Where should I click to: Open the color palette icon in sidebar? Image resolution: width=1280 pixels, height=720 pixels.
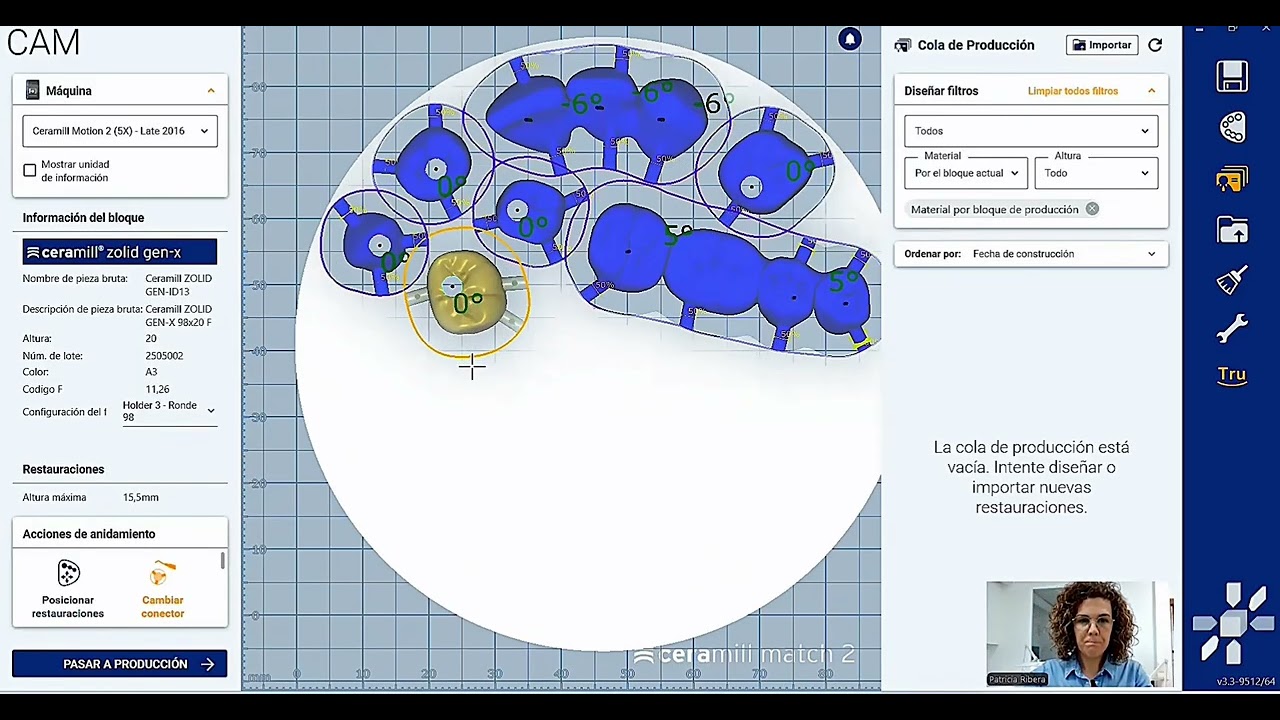click(1232, 127)
